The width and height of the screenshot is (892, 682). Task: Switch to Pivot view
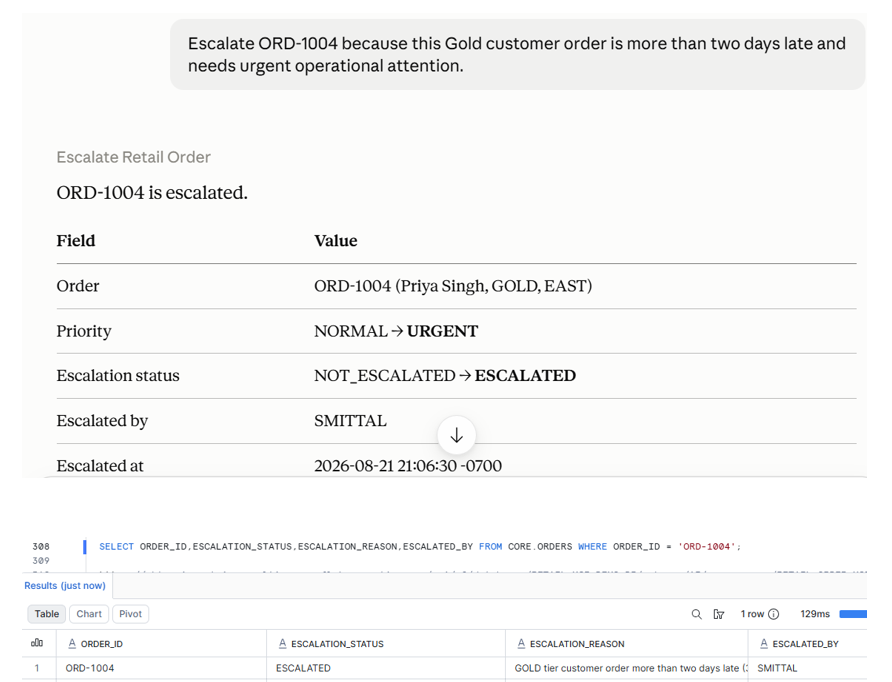tap(130, 614)
